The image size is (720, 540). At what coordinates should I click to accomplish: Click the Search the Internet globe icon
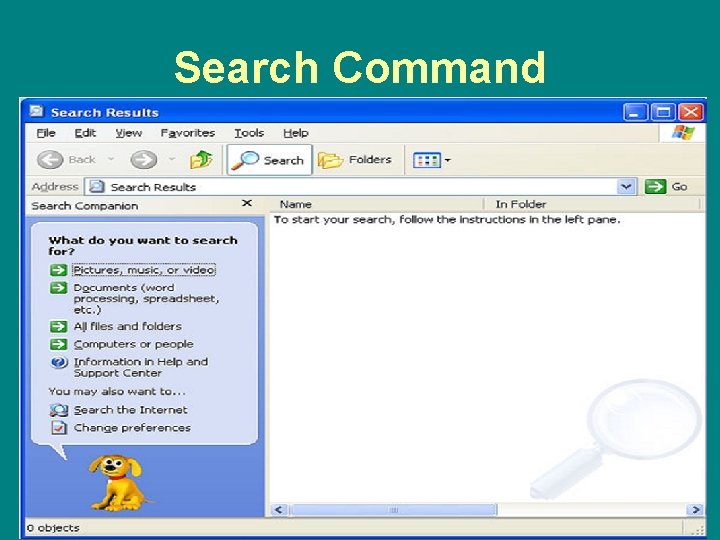coord(59,410)
